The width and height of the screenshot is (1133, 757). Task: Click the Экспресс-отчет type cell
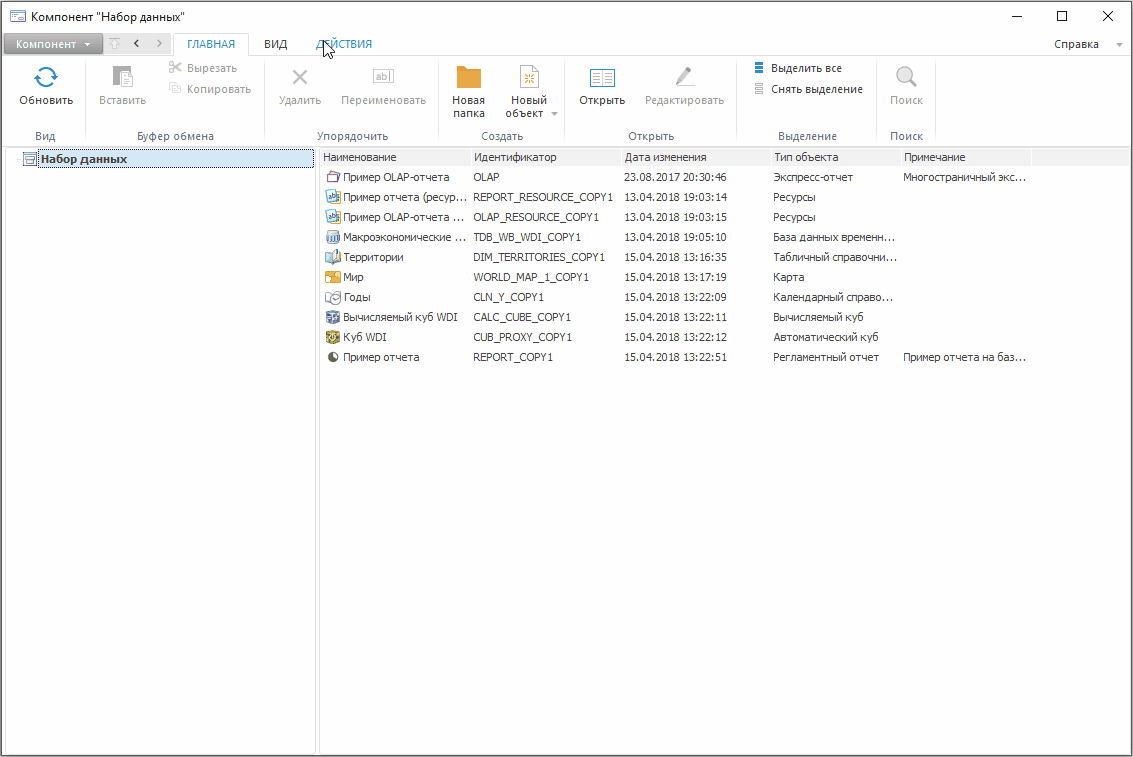[813, 177]
